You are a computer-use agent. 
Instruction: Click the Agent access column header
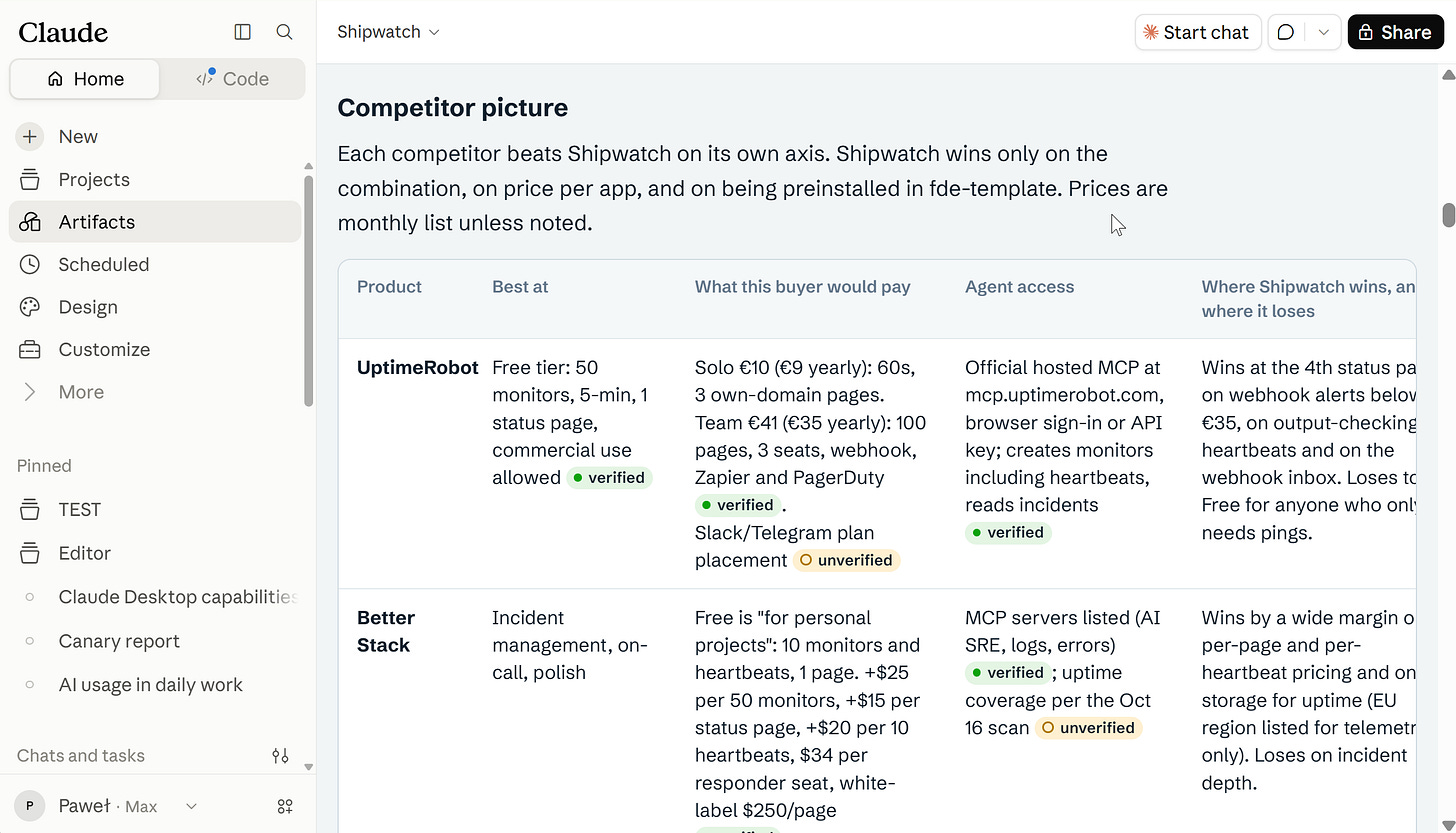click(x=1019, y=287)
